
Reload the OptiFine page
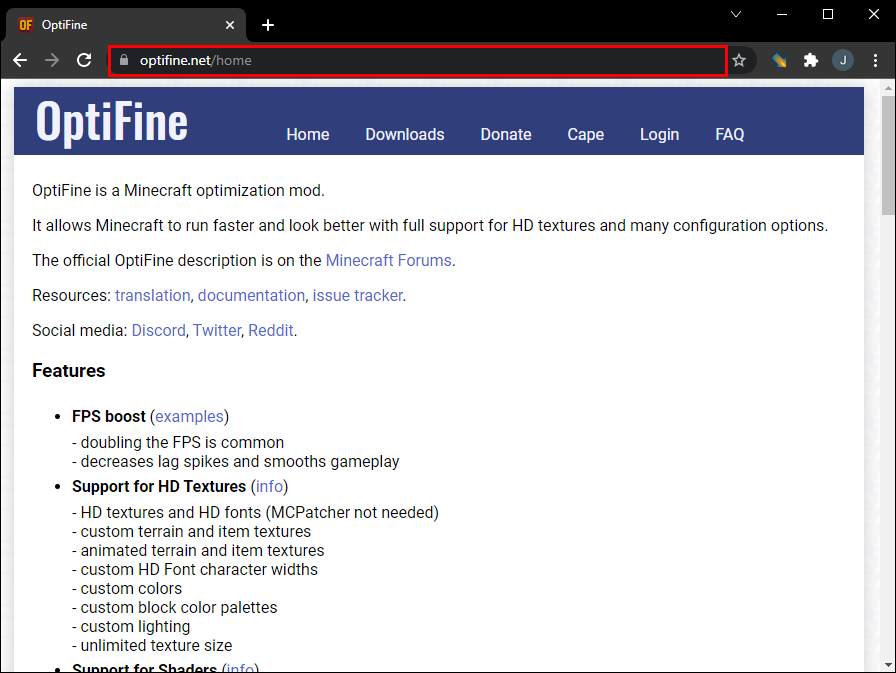pos(84,60)
